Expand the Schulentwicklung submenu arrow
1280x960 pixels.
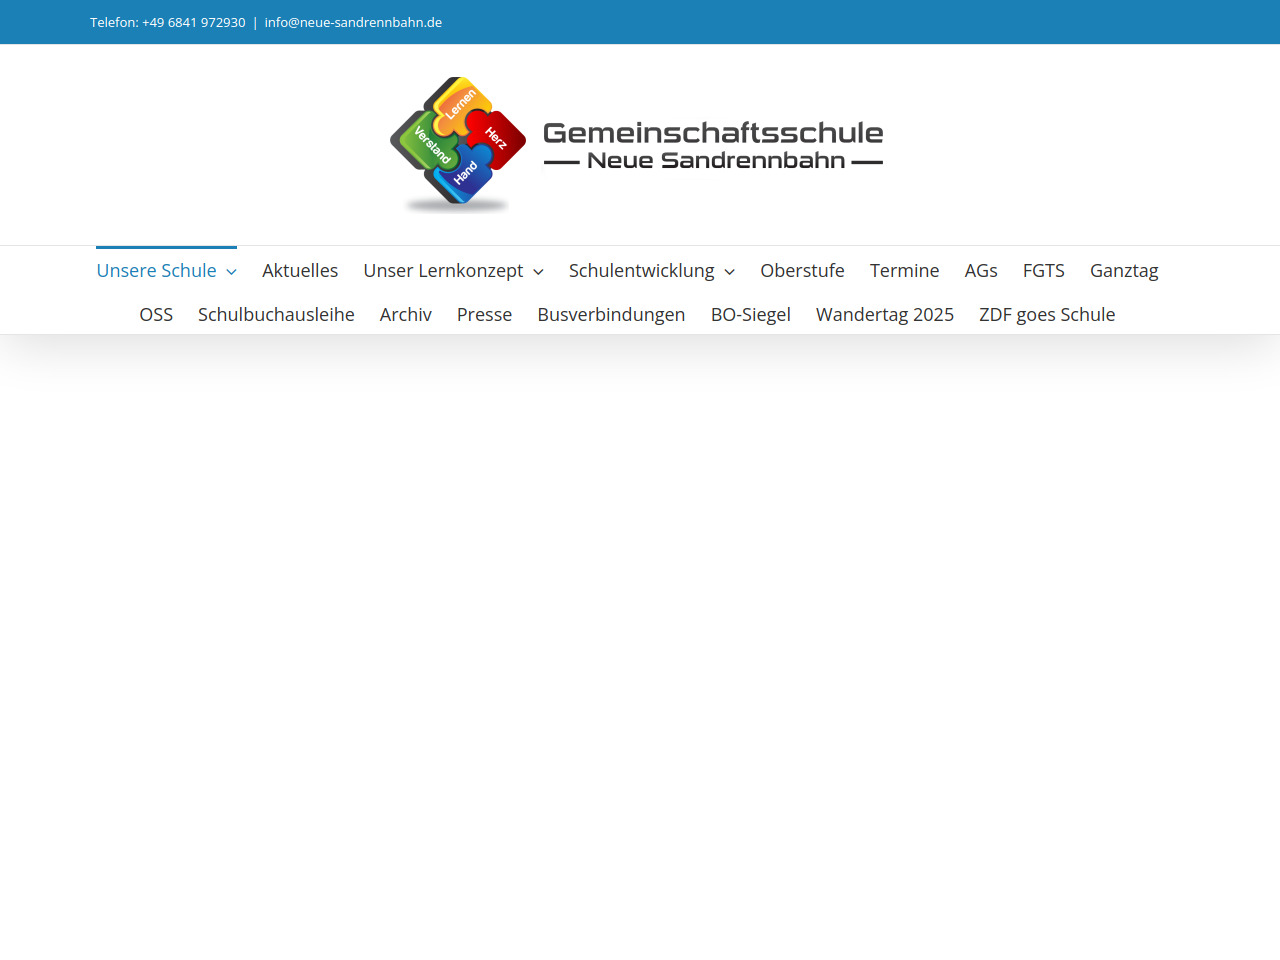[x=729, y=272]
